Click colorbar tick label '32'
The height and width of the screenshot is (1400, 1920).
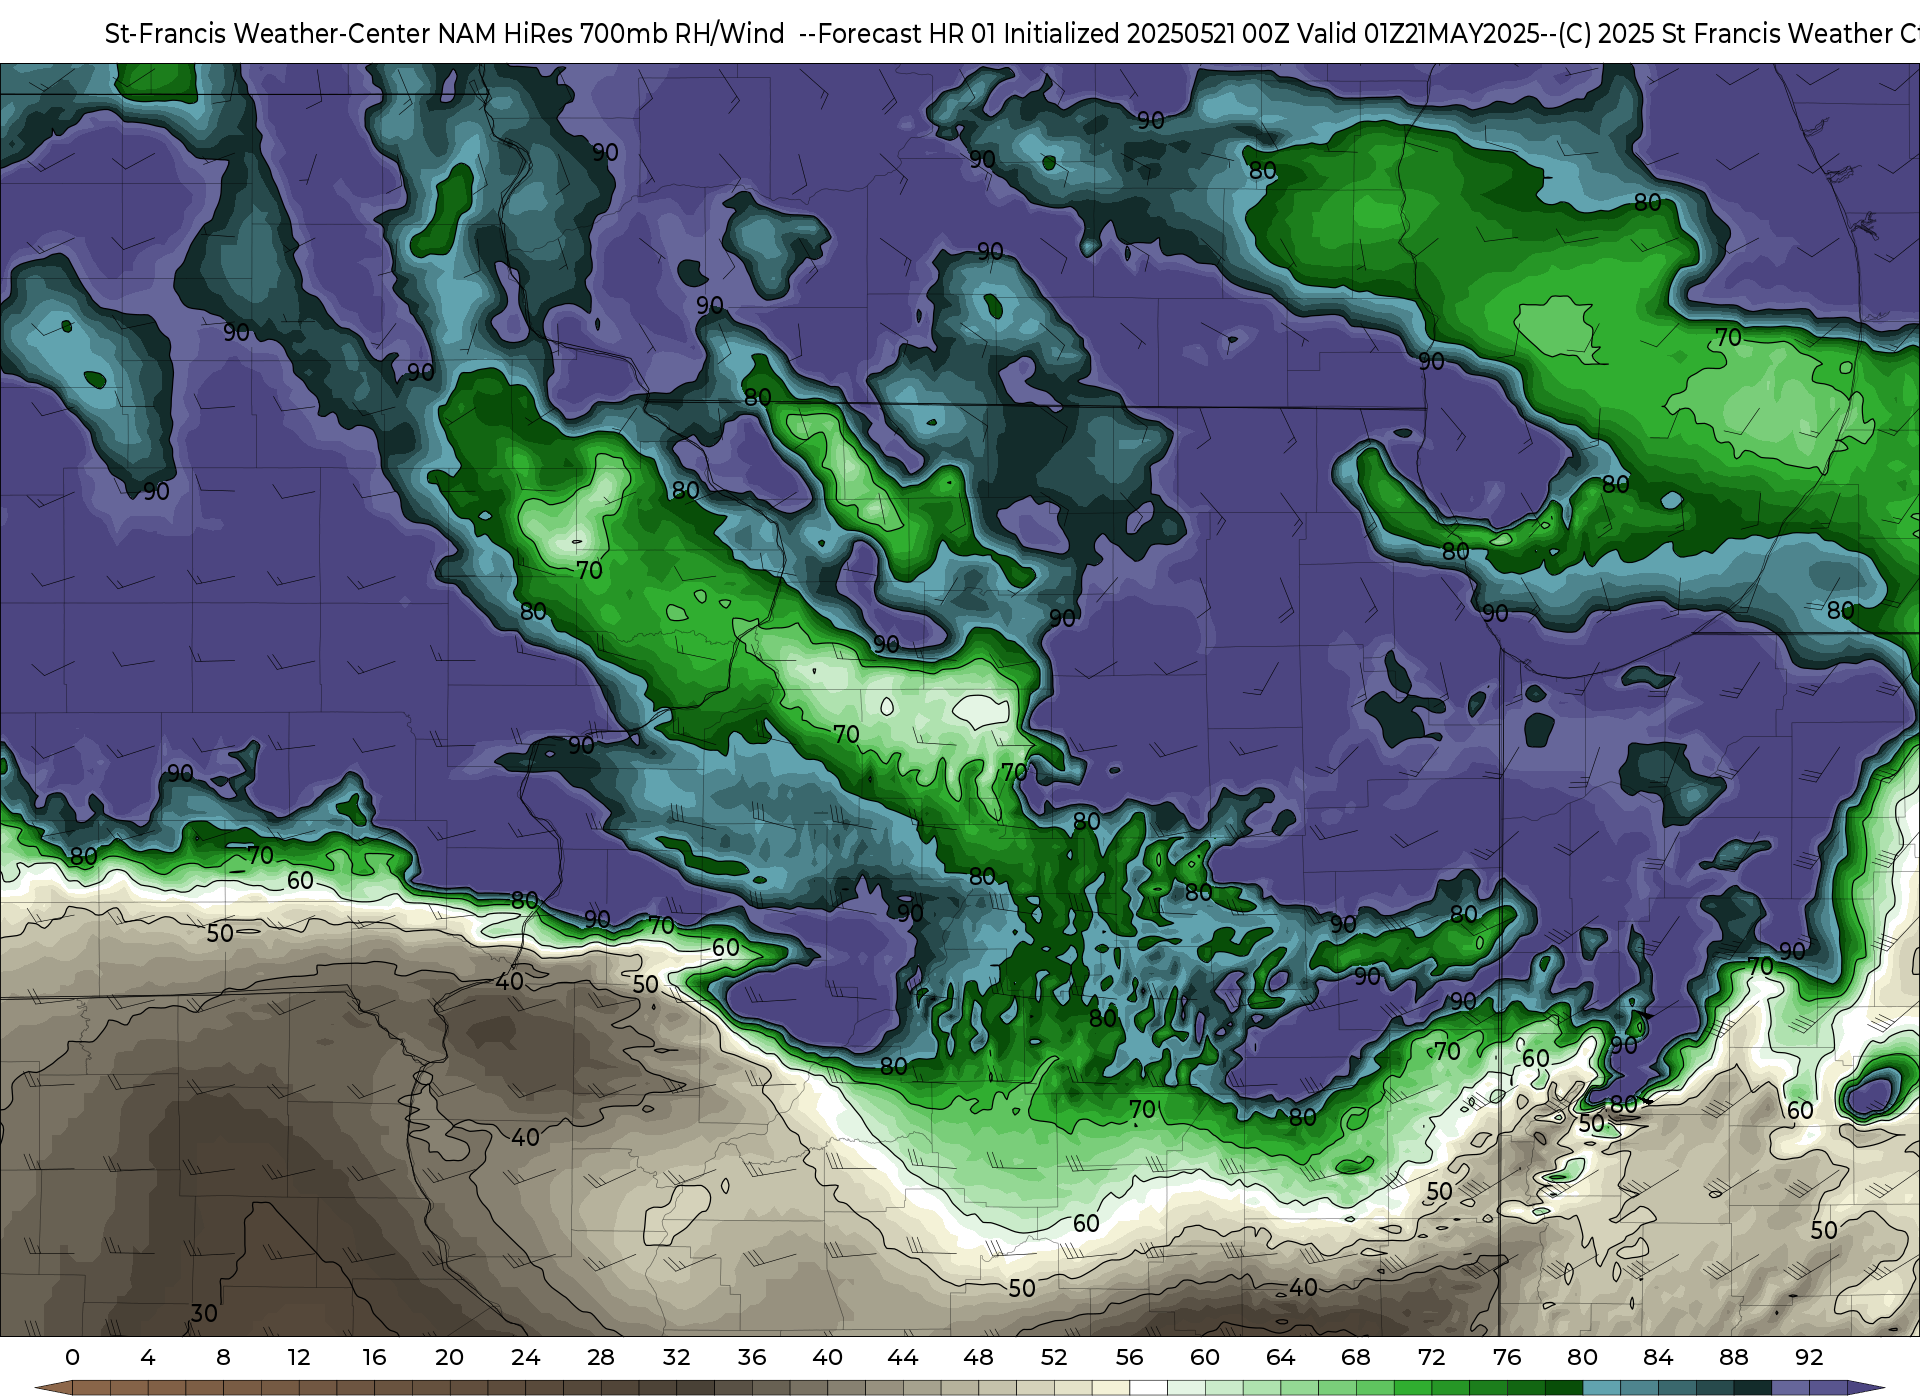click(677, 1357)
